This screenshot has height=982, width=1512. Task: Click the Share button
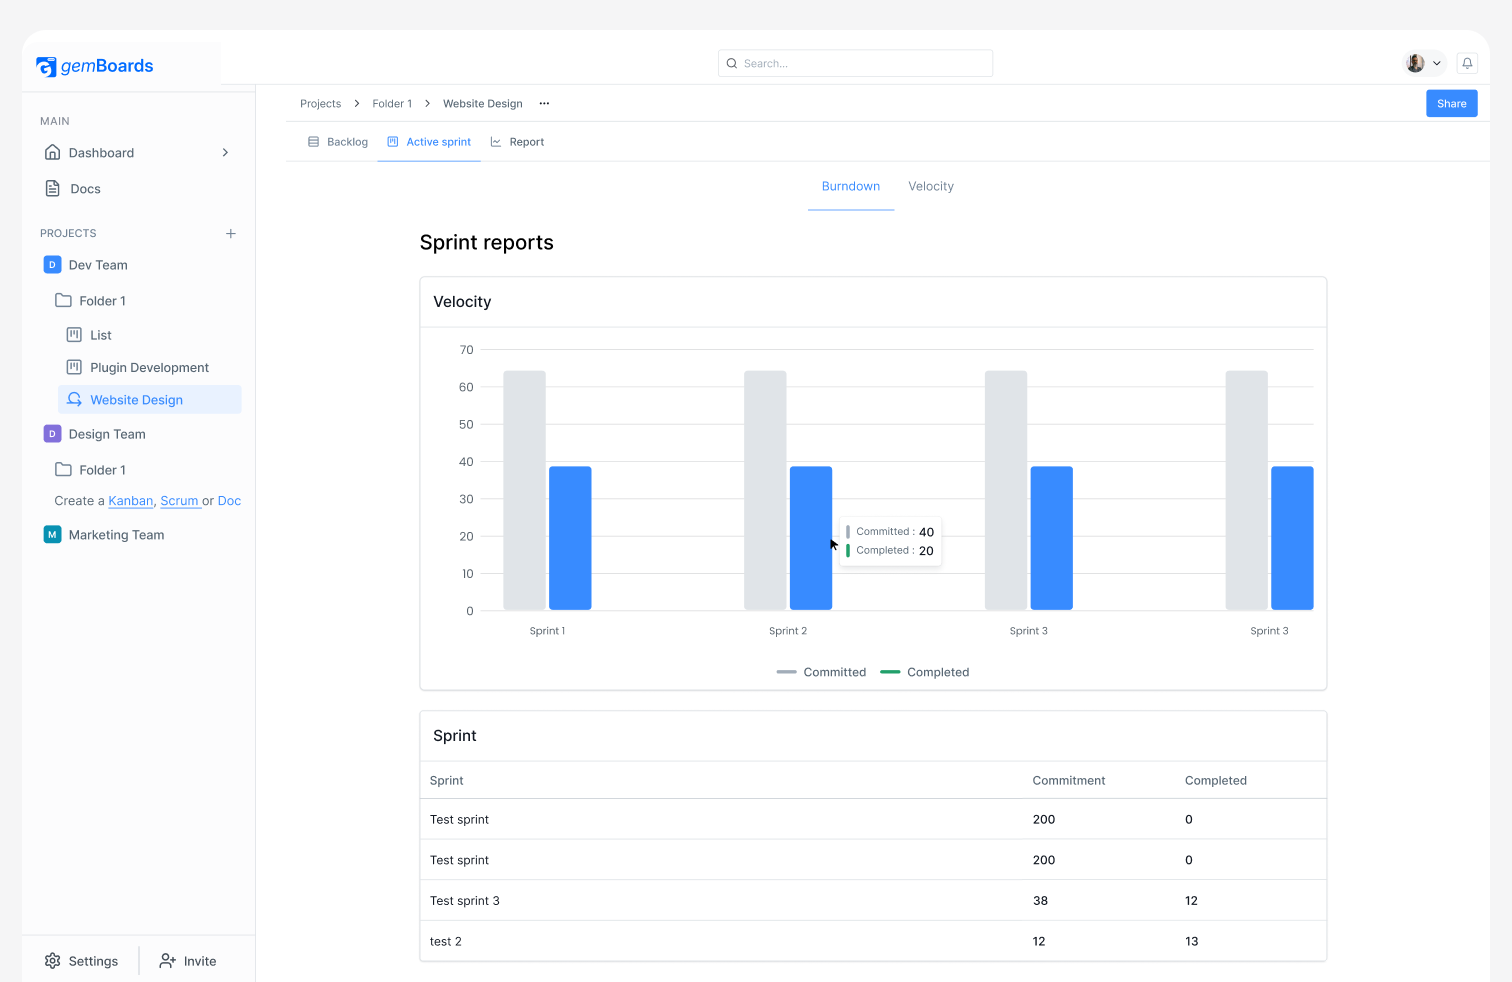click(1451, 103)
